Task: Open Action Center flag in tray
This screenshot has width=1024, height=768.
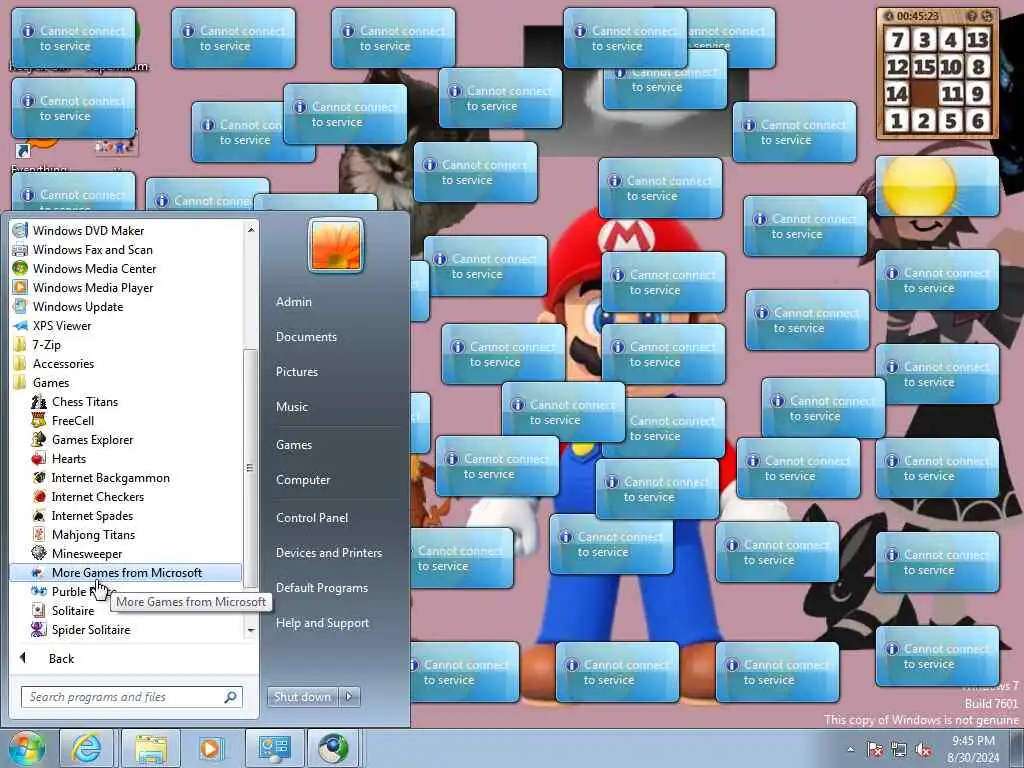Action: pos(875,749)
